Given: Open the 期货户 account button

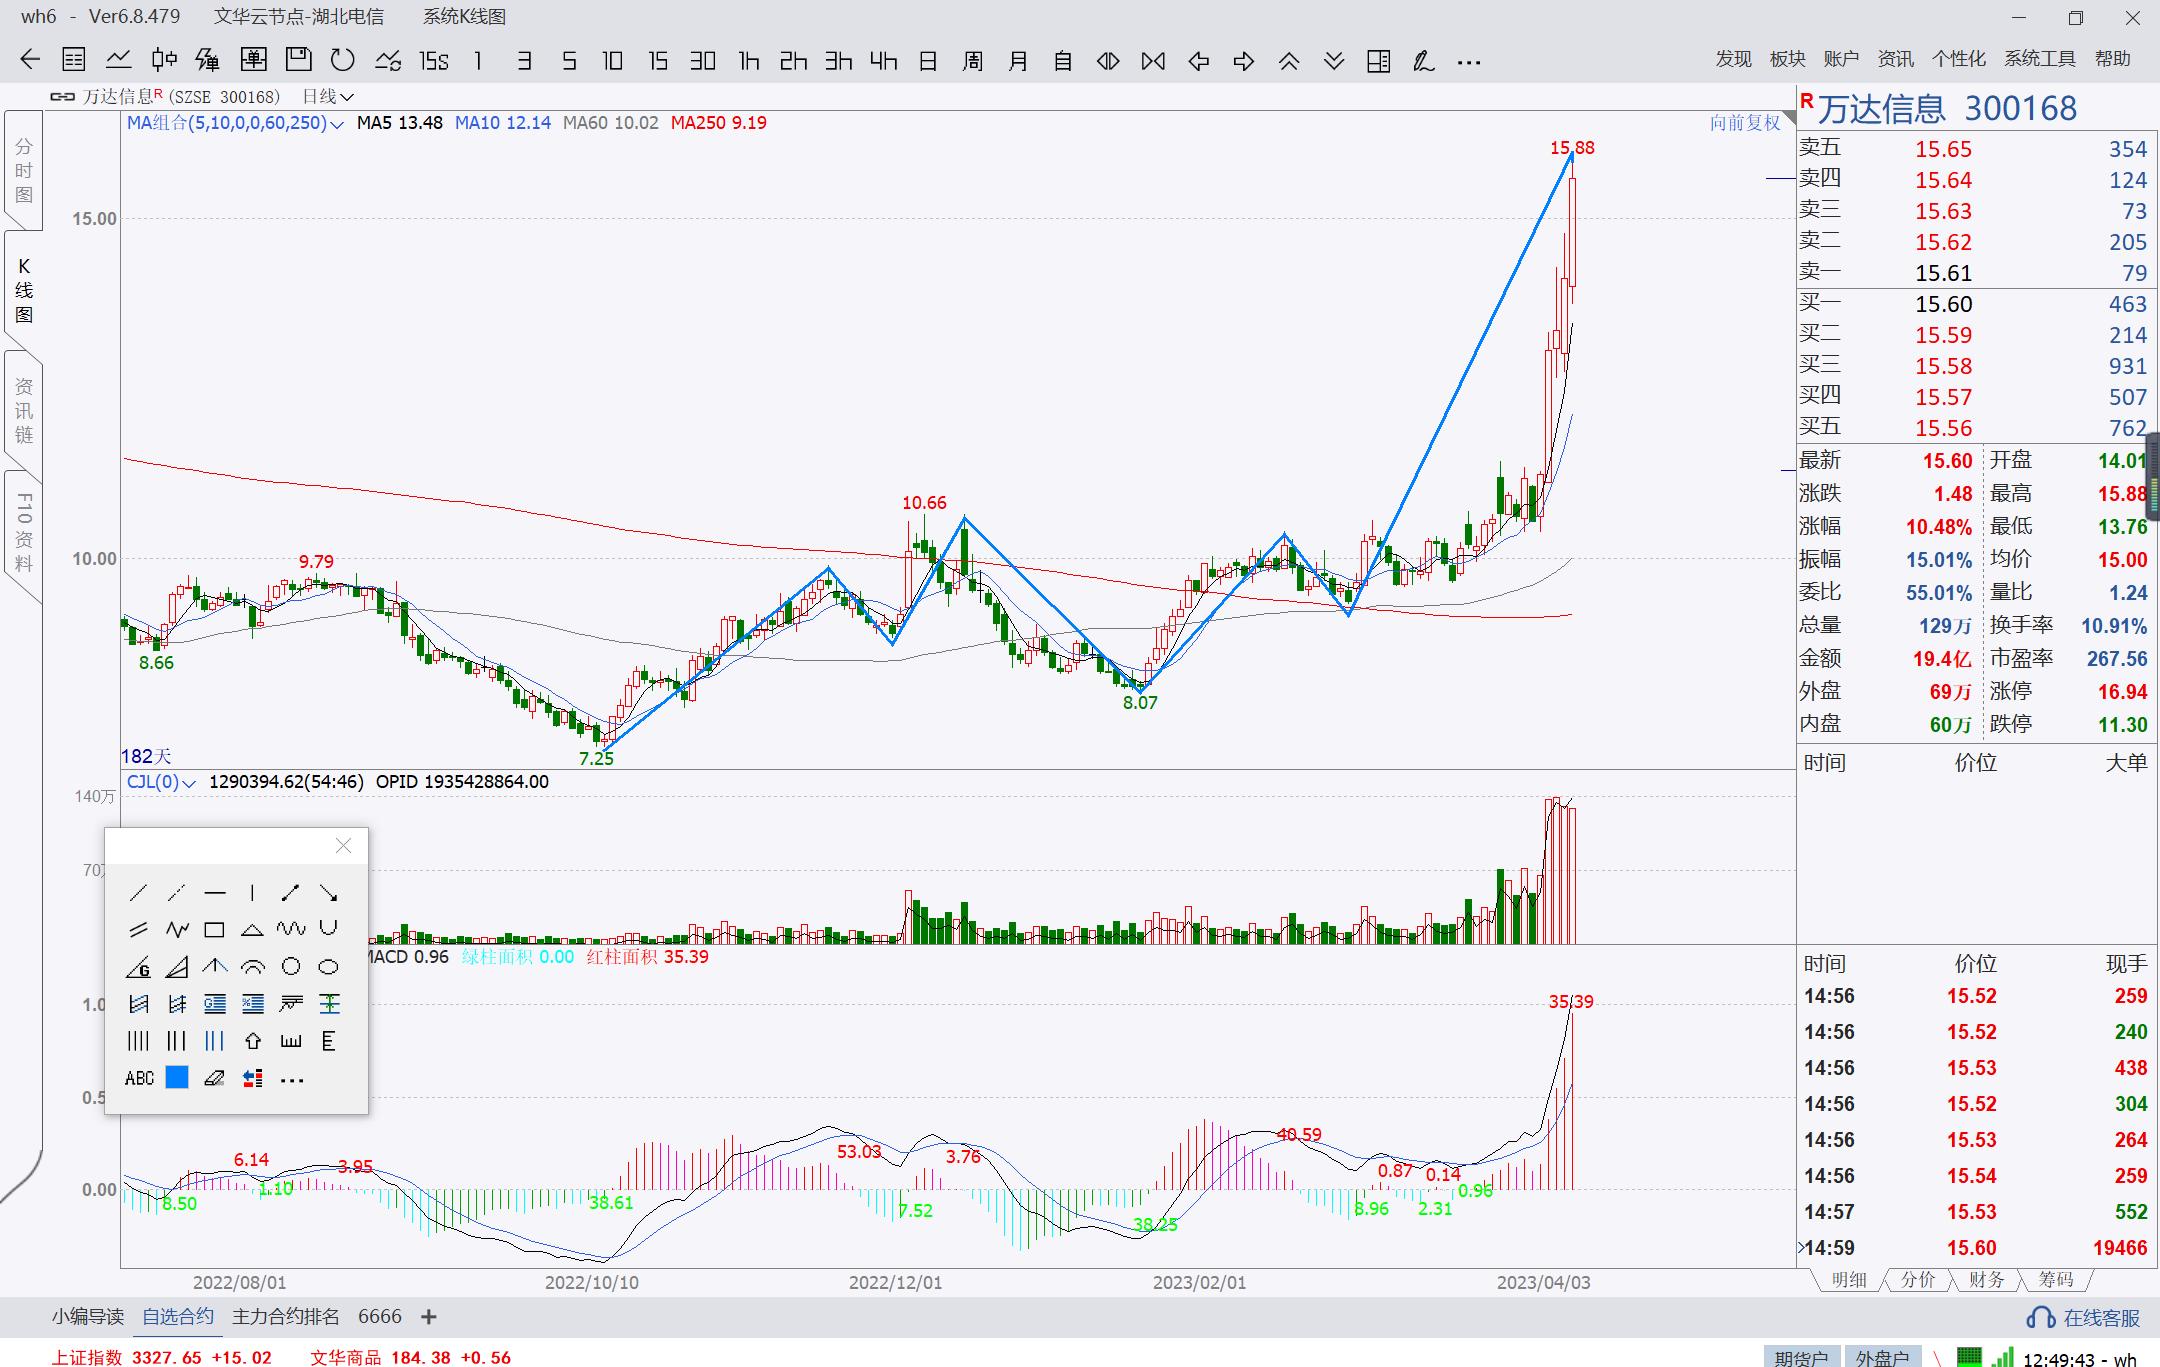Looking at the screenshot, I should [1801, 1357].
